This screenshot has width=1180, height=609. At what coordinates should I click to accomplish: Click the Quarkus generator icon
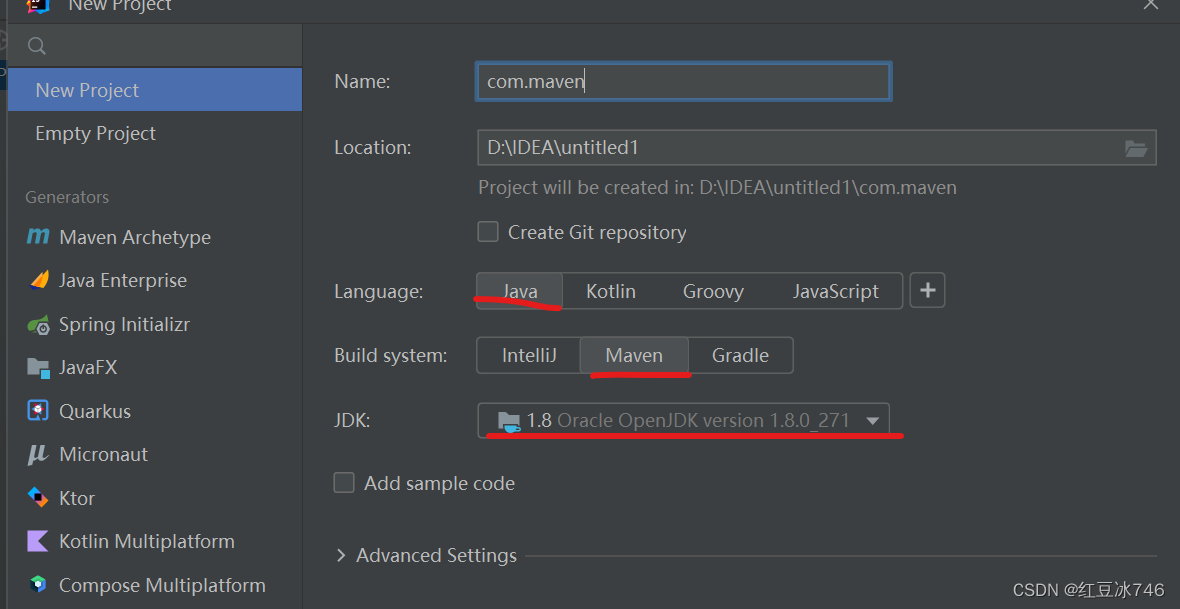[38, 411]
